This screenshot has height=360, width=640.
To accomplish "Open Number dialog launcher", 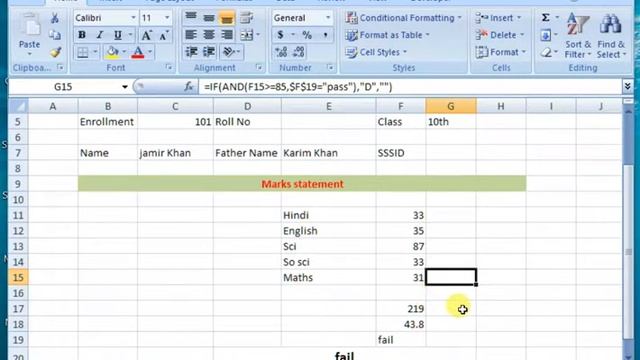I will coord(330,67).
